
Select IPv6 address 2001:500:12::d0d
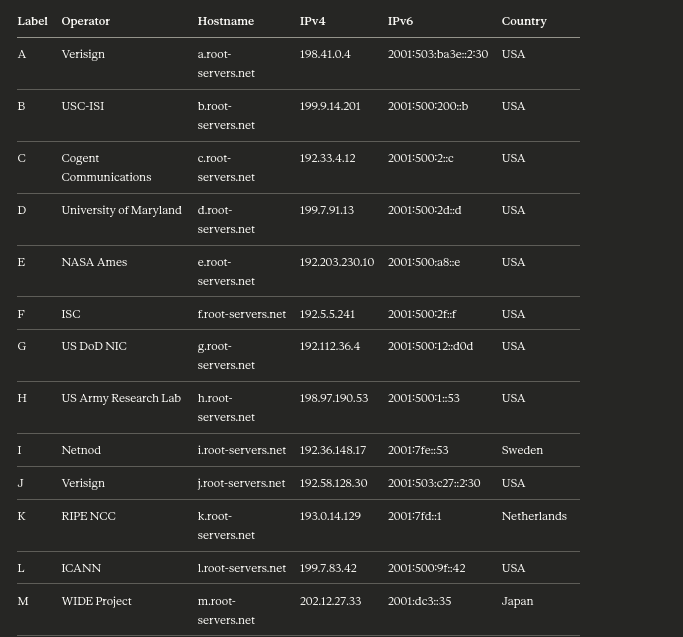point(430,346)
